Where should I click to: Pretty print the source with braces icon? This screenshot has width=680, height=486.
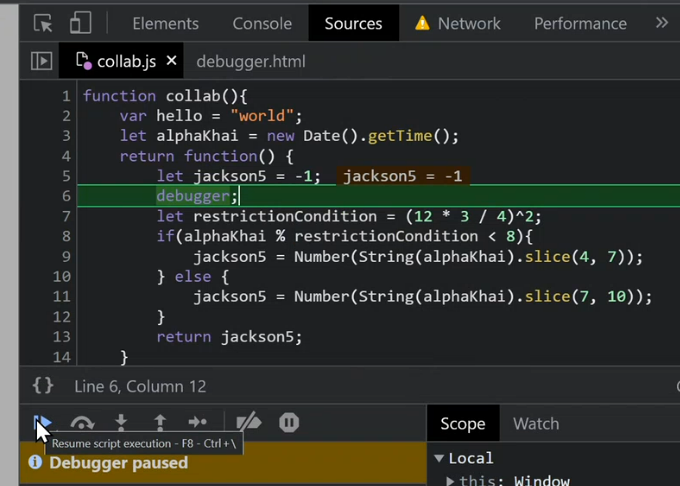pyautogui.click(x=43, y=385)
